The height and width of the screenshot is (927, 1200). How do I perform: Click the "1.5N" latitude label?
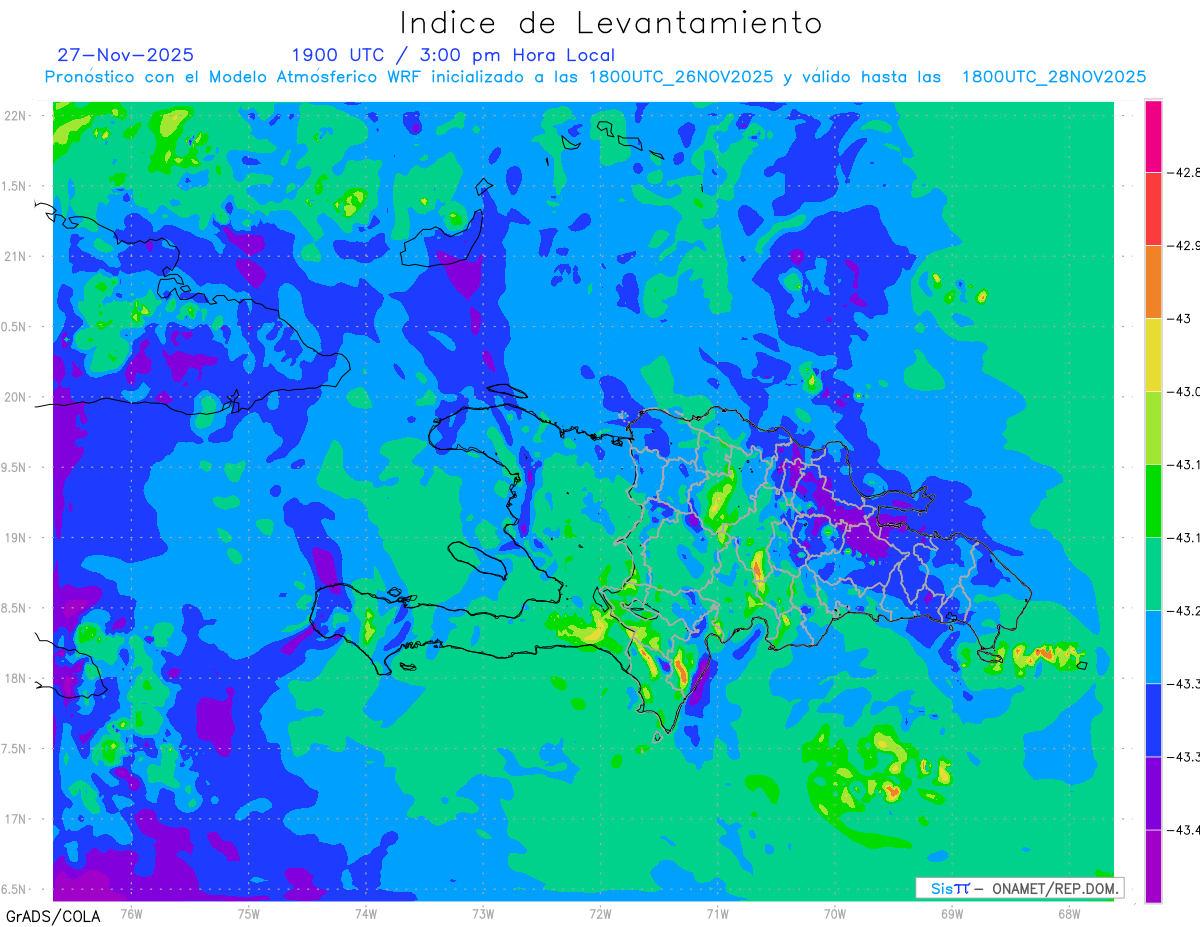coord(15,186)
